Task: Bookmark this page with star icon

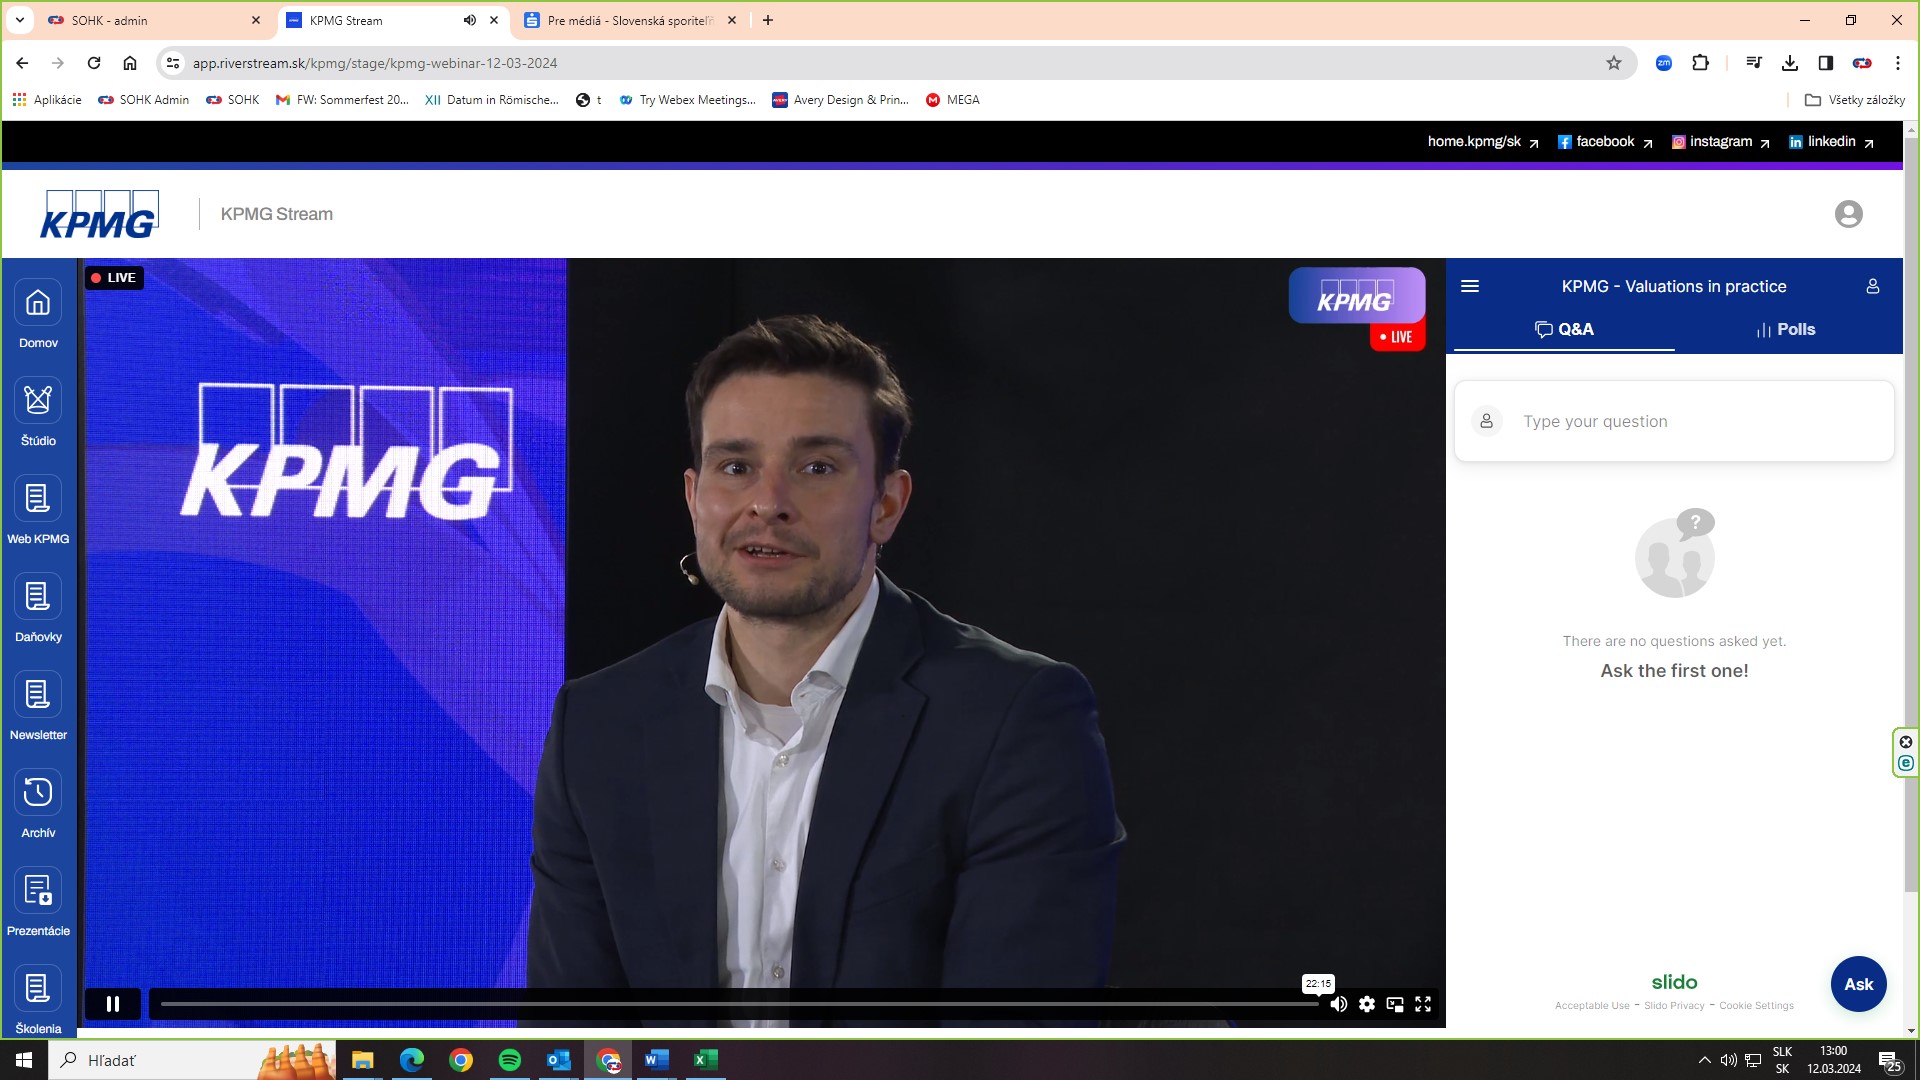Action: point(1614,63)
